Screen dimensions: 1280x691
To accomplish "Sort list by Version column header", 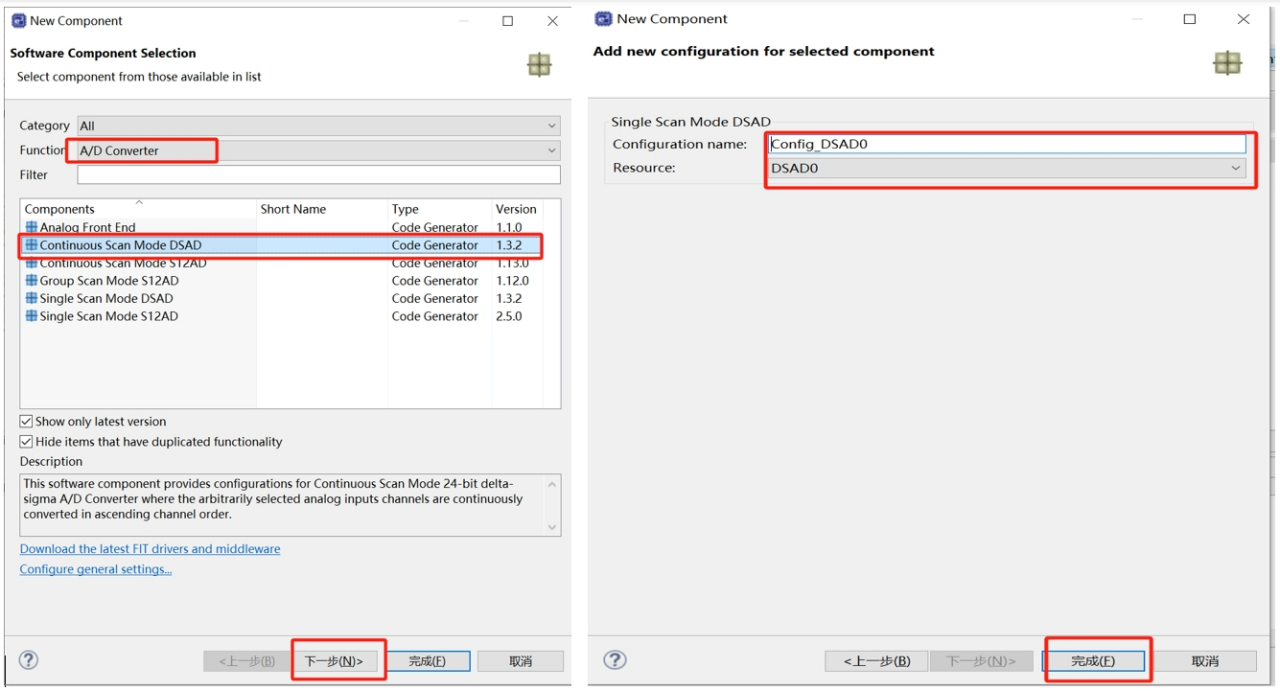I will [517, 209].
